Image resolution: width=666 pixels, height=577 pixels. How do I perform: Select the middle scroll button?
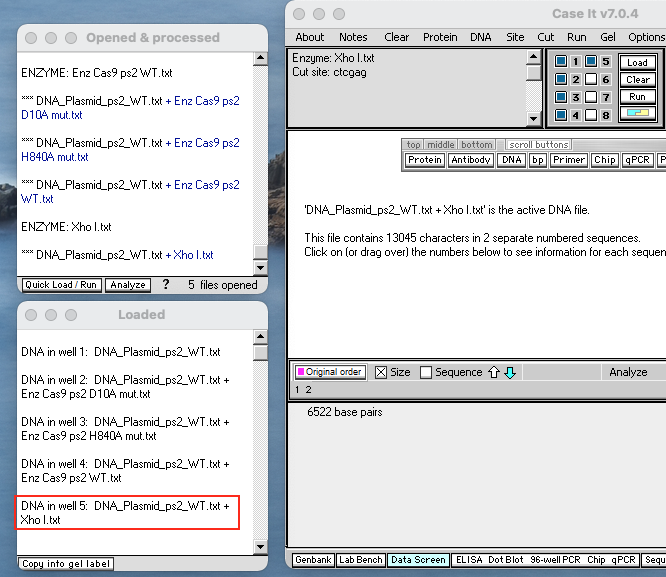click(440, 145)
